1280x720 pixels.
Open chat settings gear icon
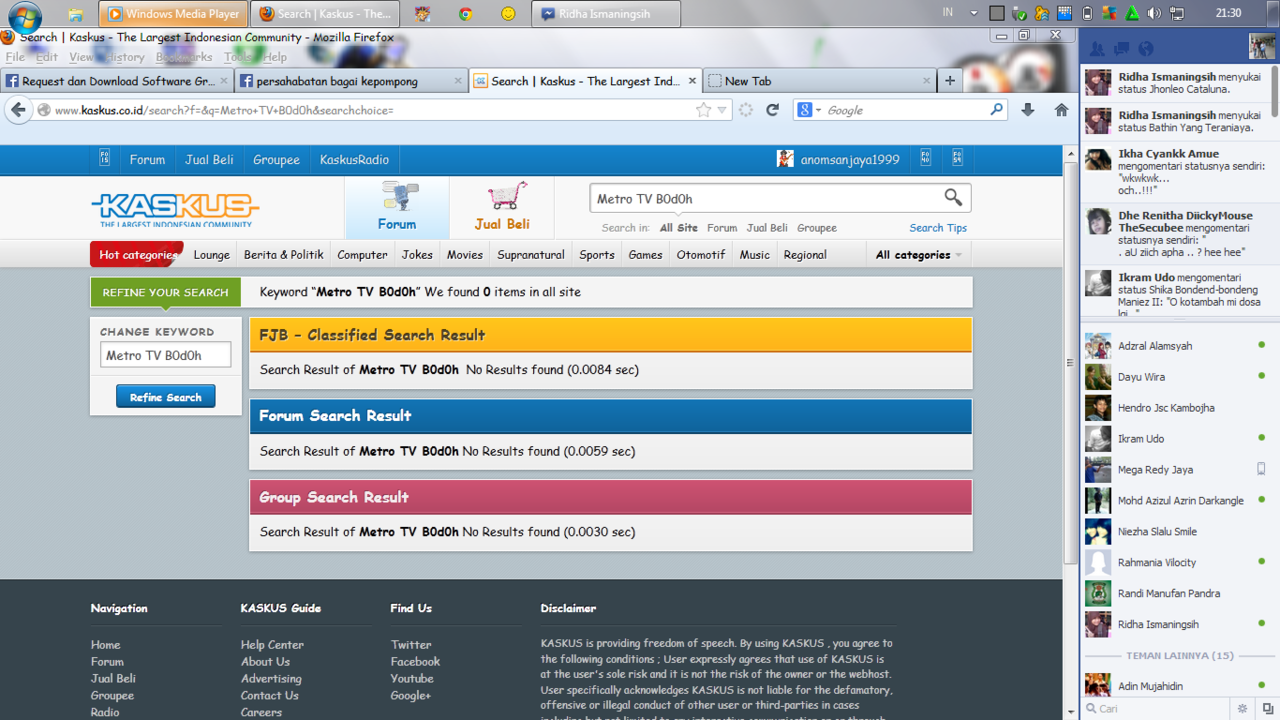click(x=1243, y=709)
